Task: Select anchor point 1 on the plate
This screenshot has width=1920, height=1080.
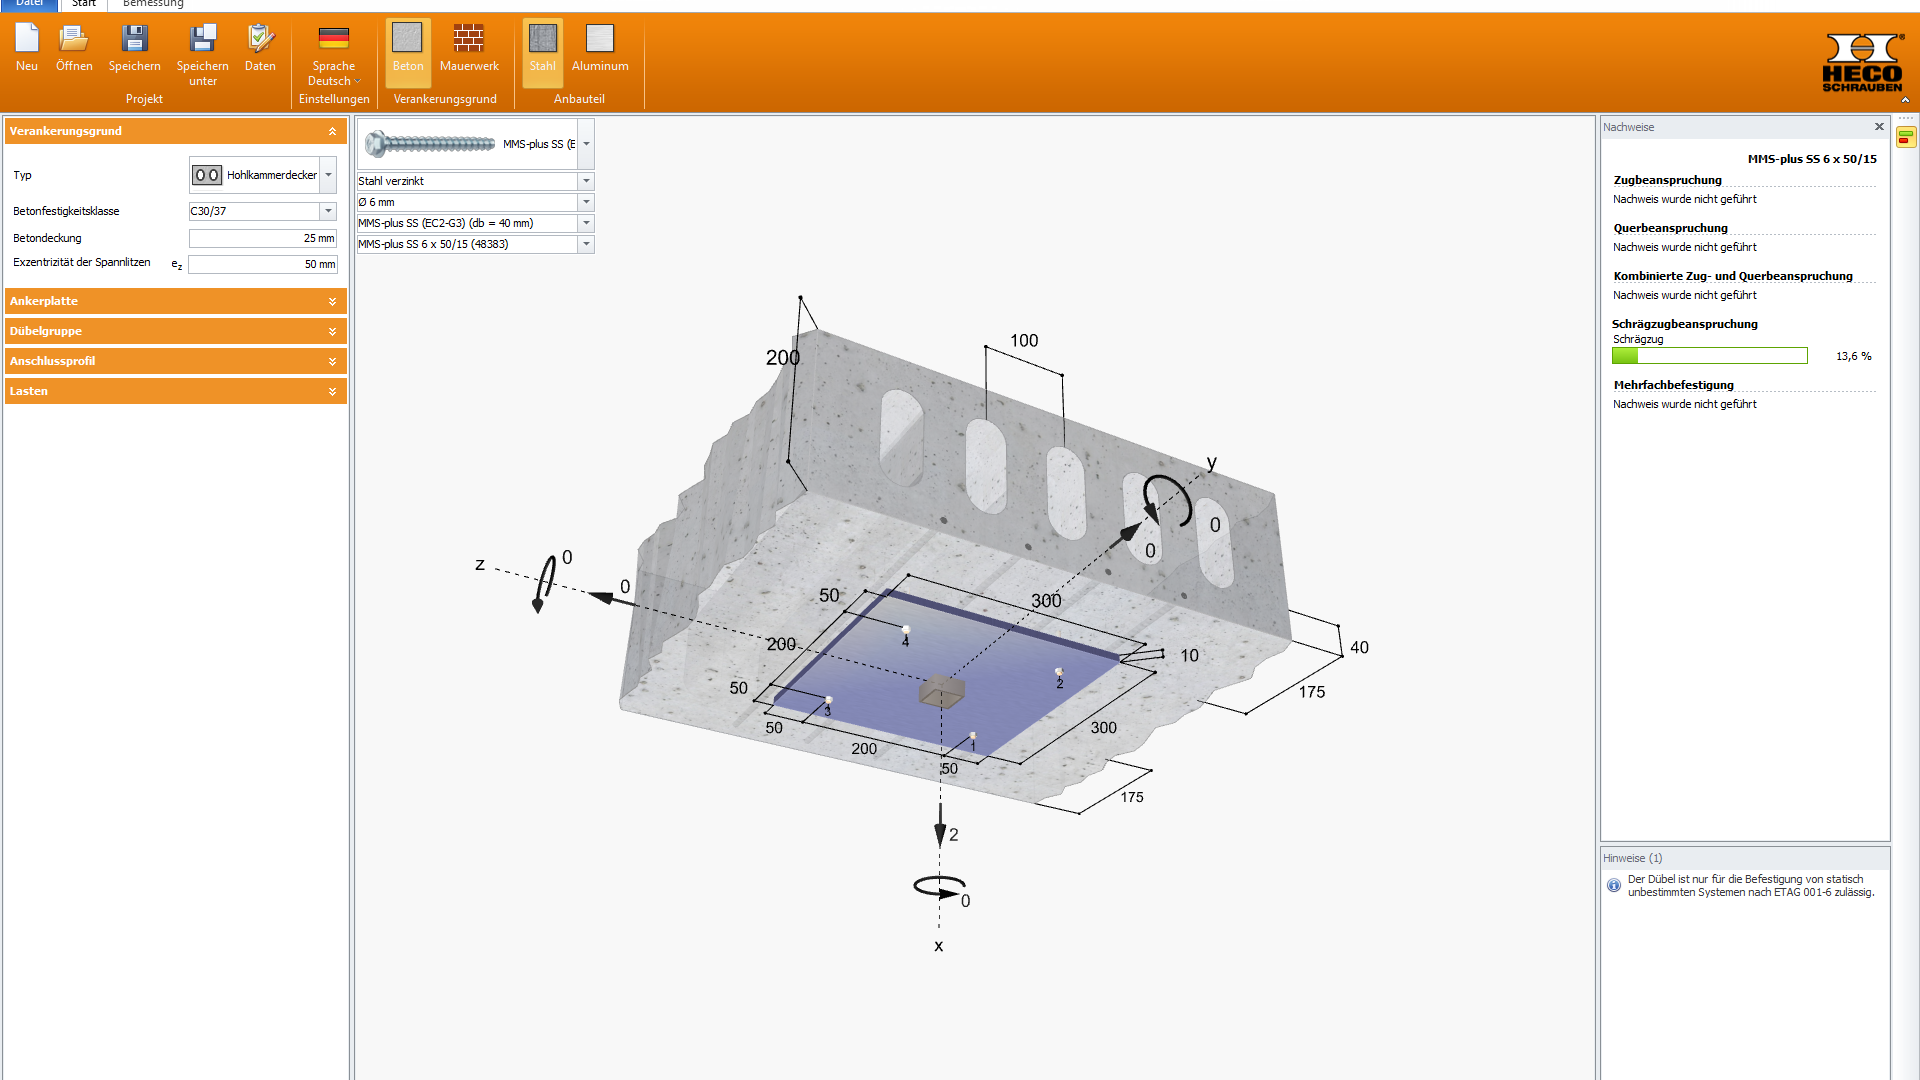Action: [x=972, y=738]
